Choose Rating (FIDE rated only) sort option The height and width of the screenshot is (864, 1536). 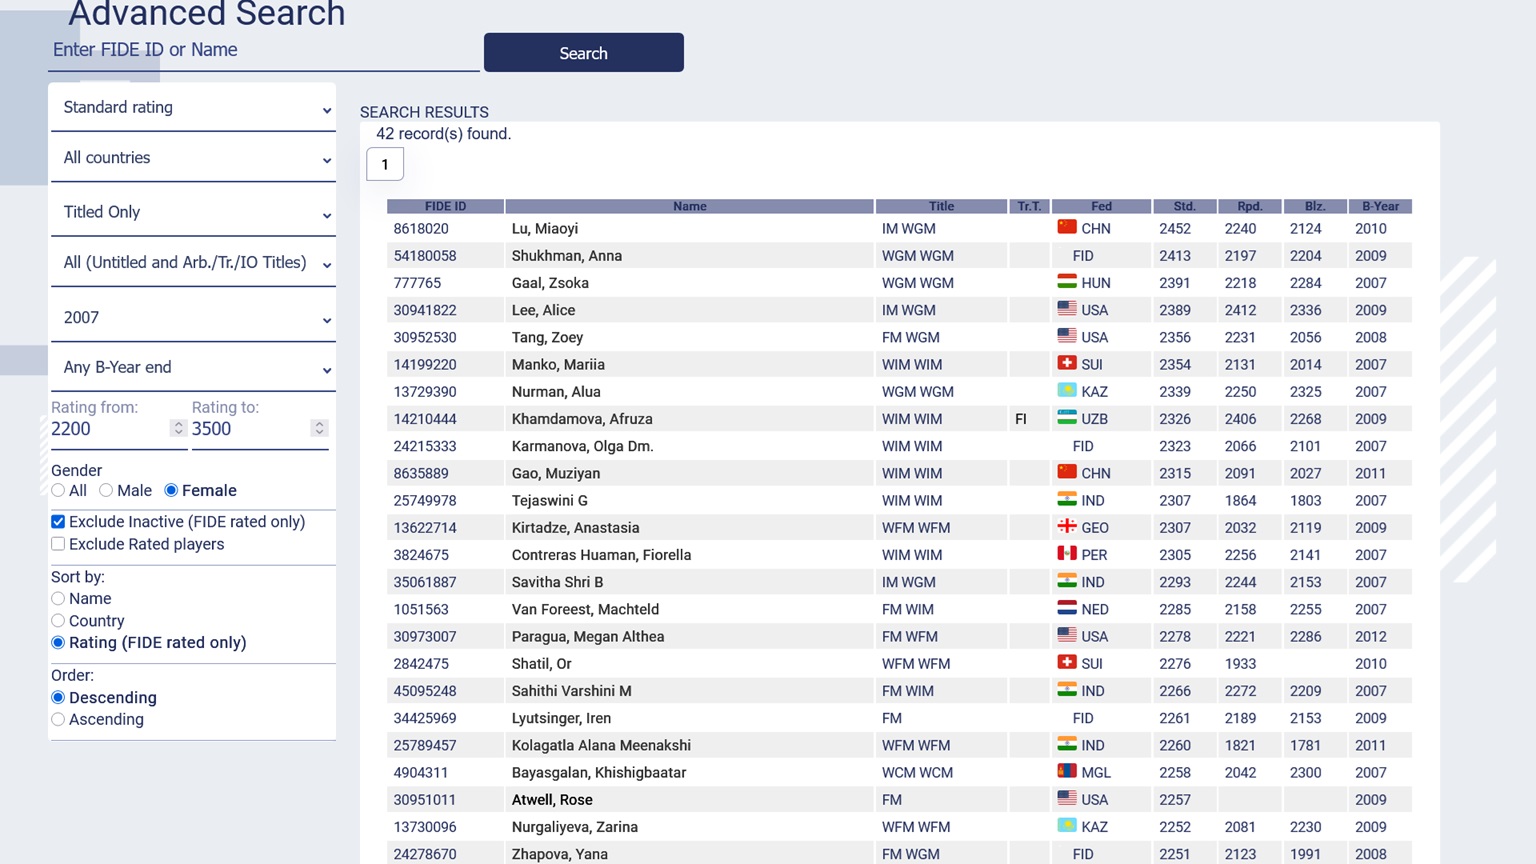point(58,643)
